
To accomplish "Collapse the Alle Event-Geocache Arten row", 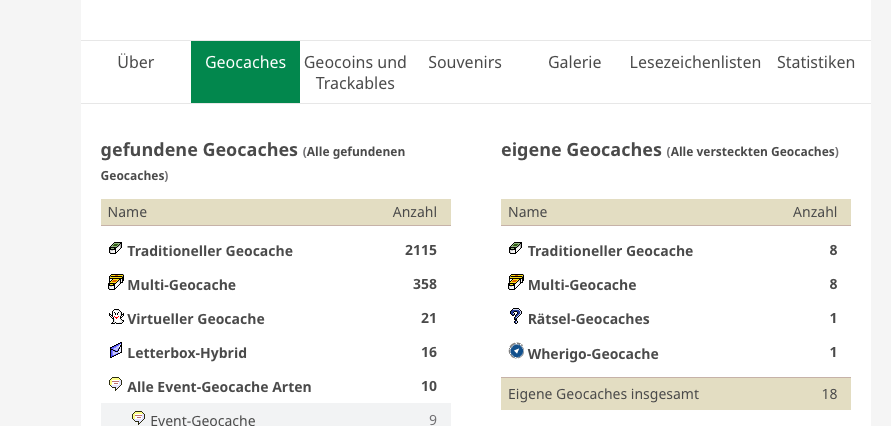I will point(276,386).
